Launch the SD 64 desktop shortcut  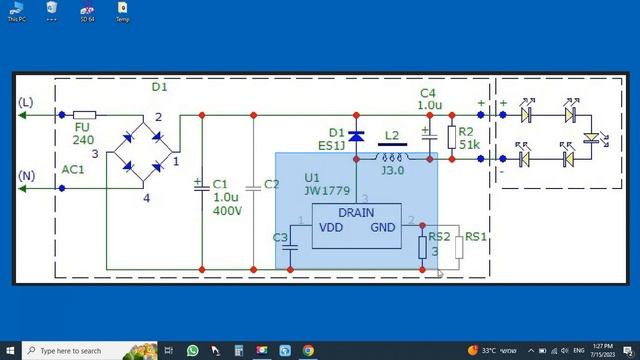(87, 12)
